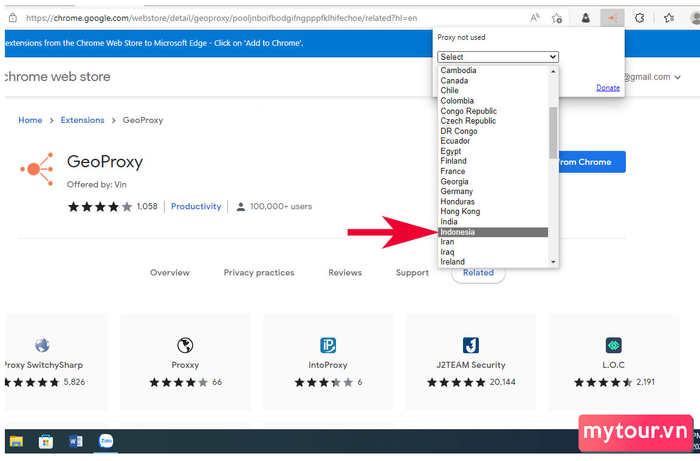This screenshot has width=700, height=461.
Task: Click the country list scrollbar thumb
Action: coord(553,133)
